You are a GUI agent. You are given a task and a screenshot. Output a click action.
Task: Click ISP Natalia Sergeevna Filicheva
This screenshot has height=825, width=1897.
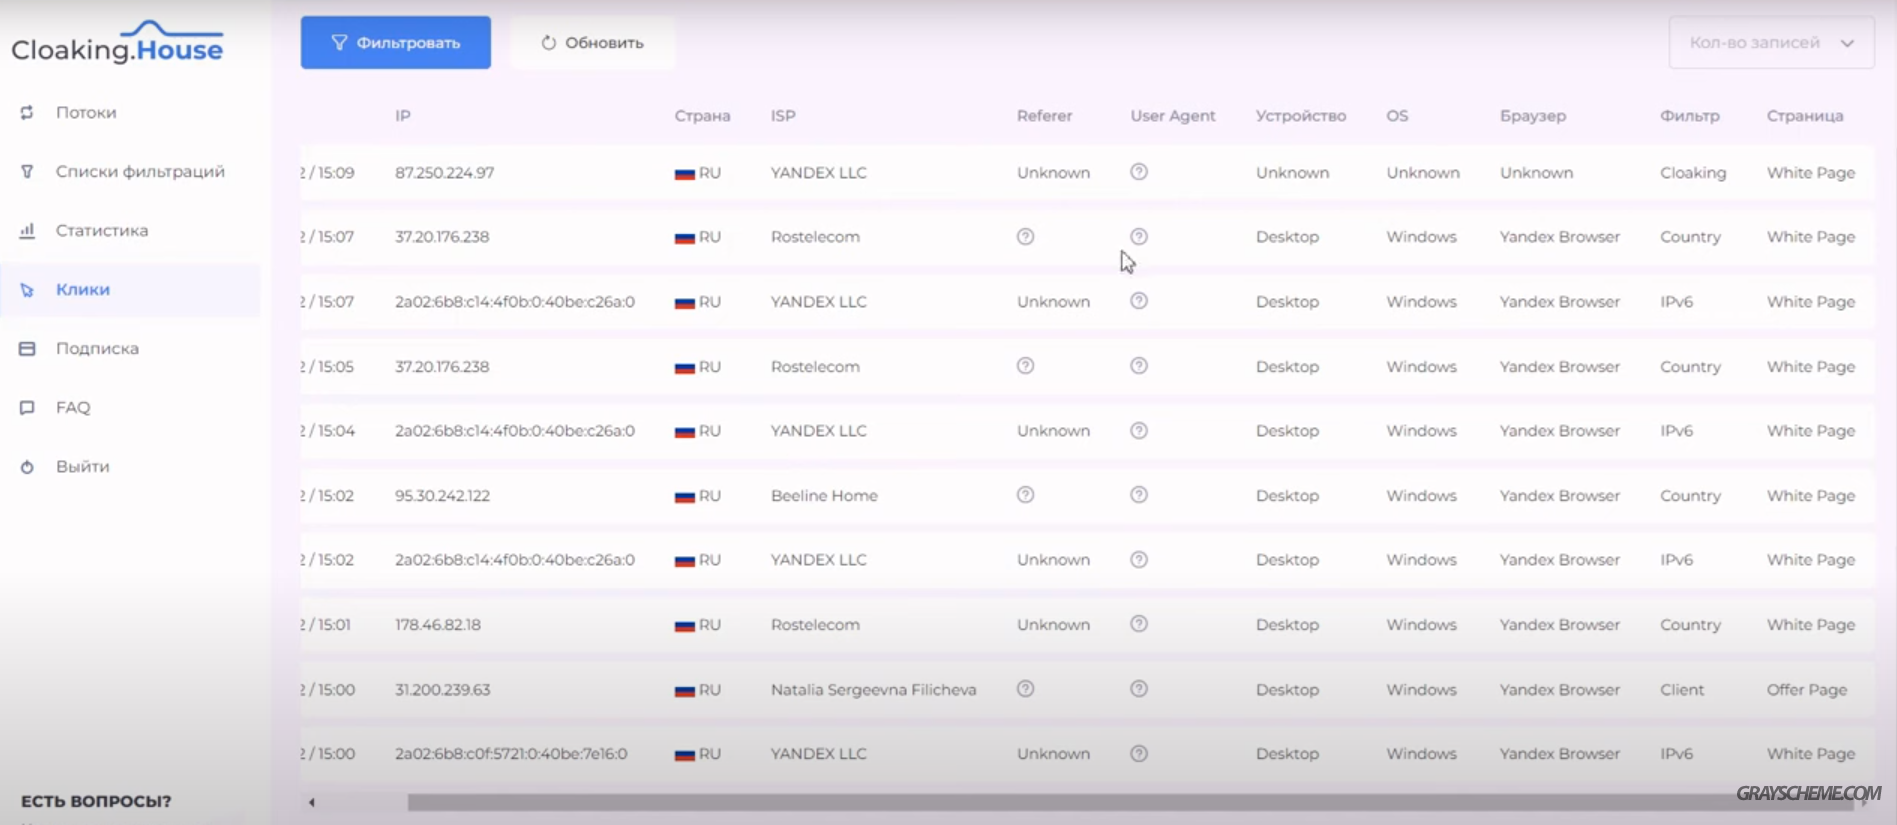click(x=873, y=689)
